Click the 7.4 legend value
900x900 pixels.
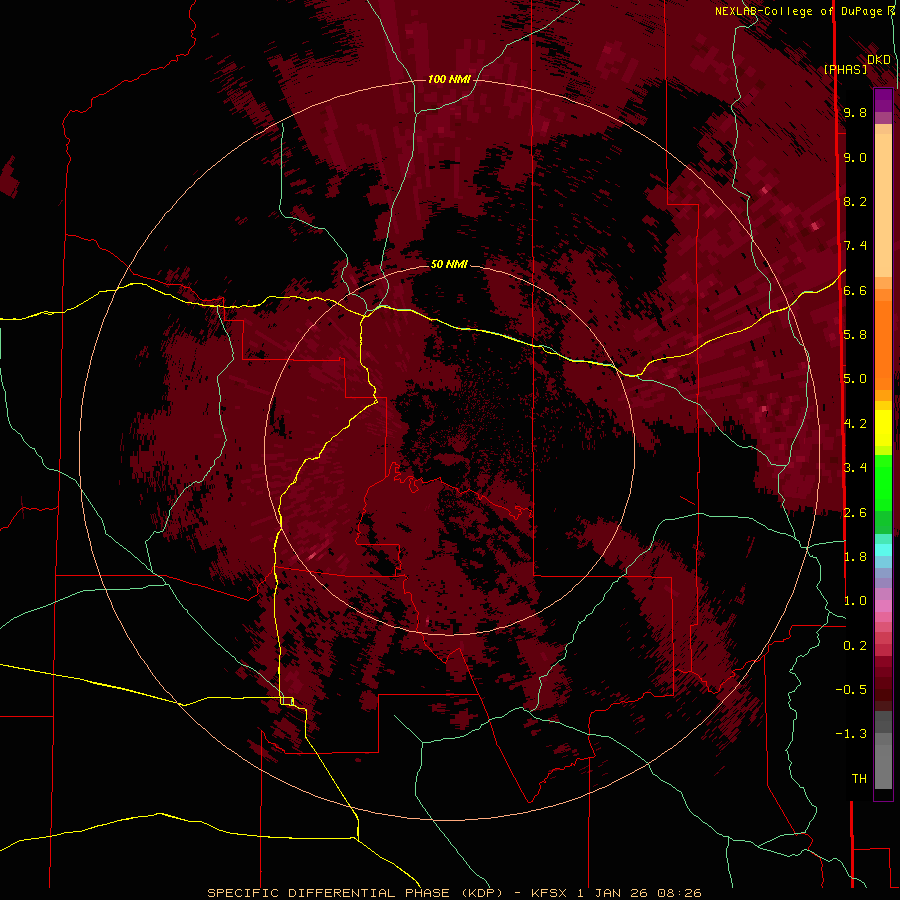pyautogui.click(x=855, y=246)
